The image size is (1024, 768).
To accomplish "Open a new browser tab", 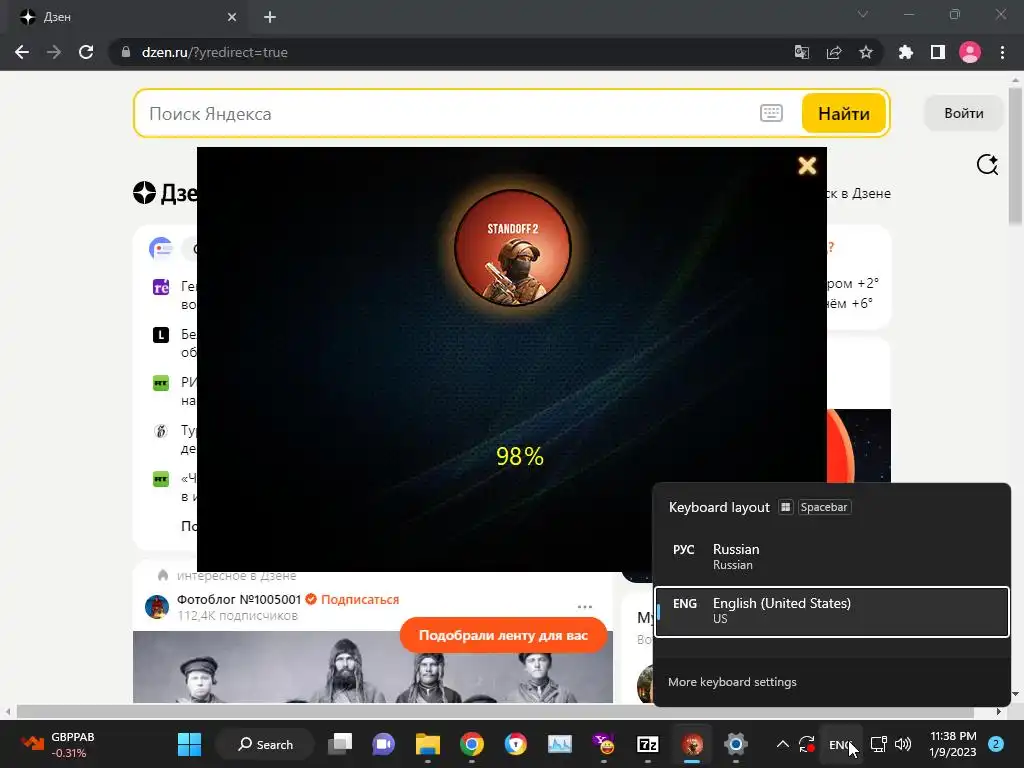I will 270,17.
